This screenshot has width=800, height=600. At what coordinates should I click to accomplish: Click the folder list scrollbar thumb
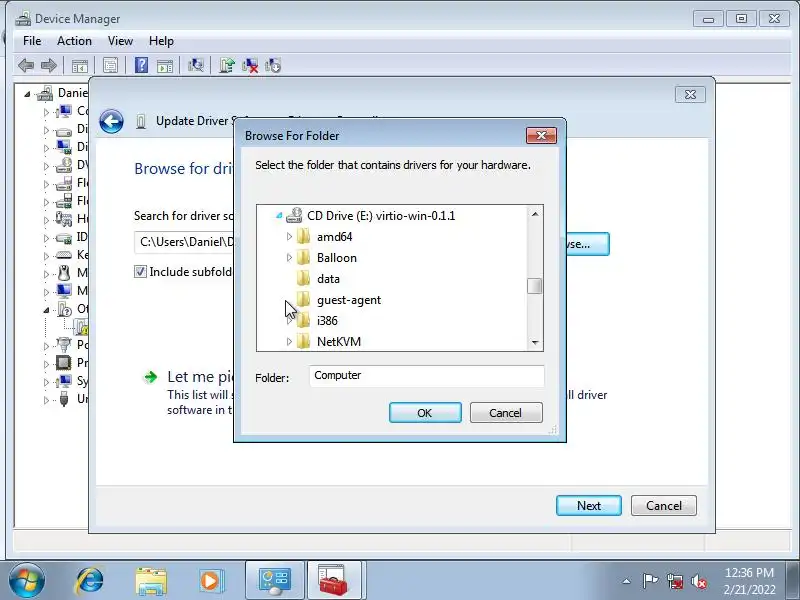[x=535, y=286]
